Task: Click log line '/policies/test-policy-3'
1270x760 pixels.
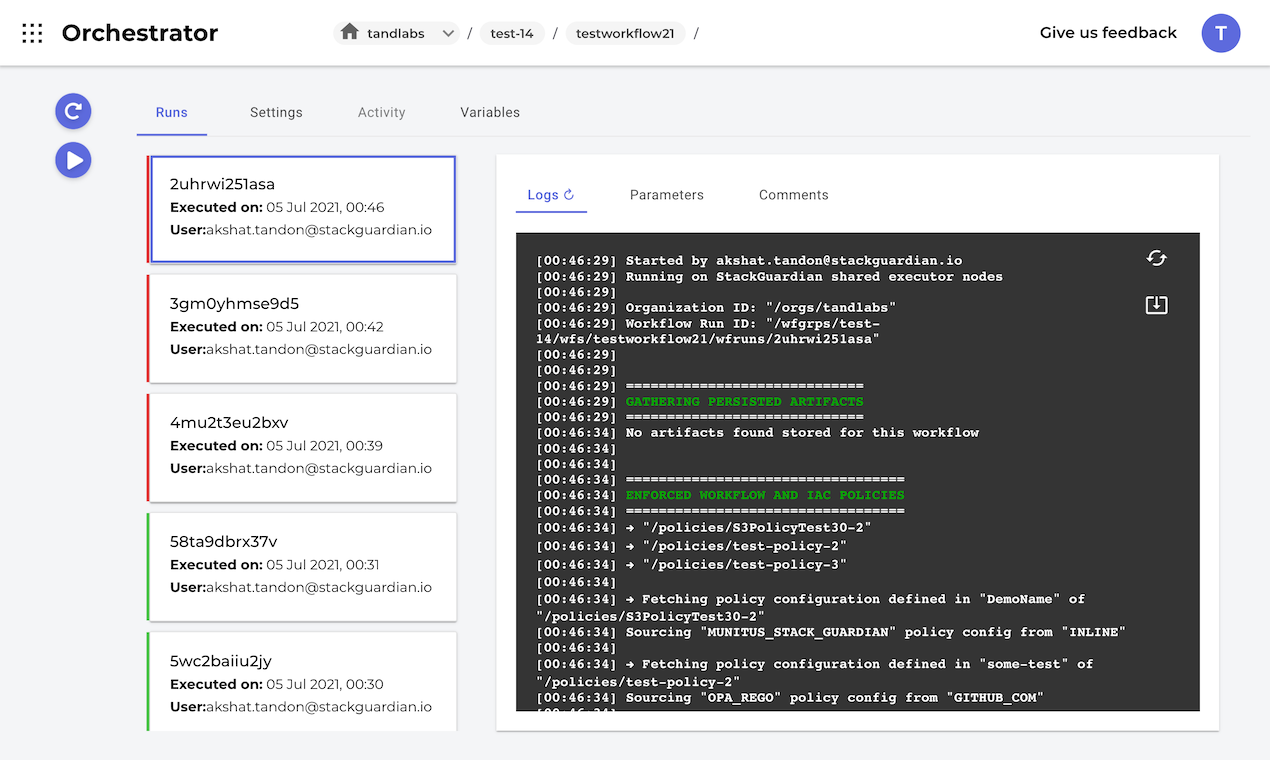Action: tap(691, 565)
